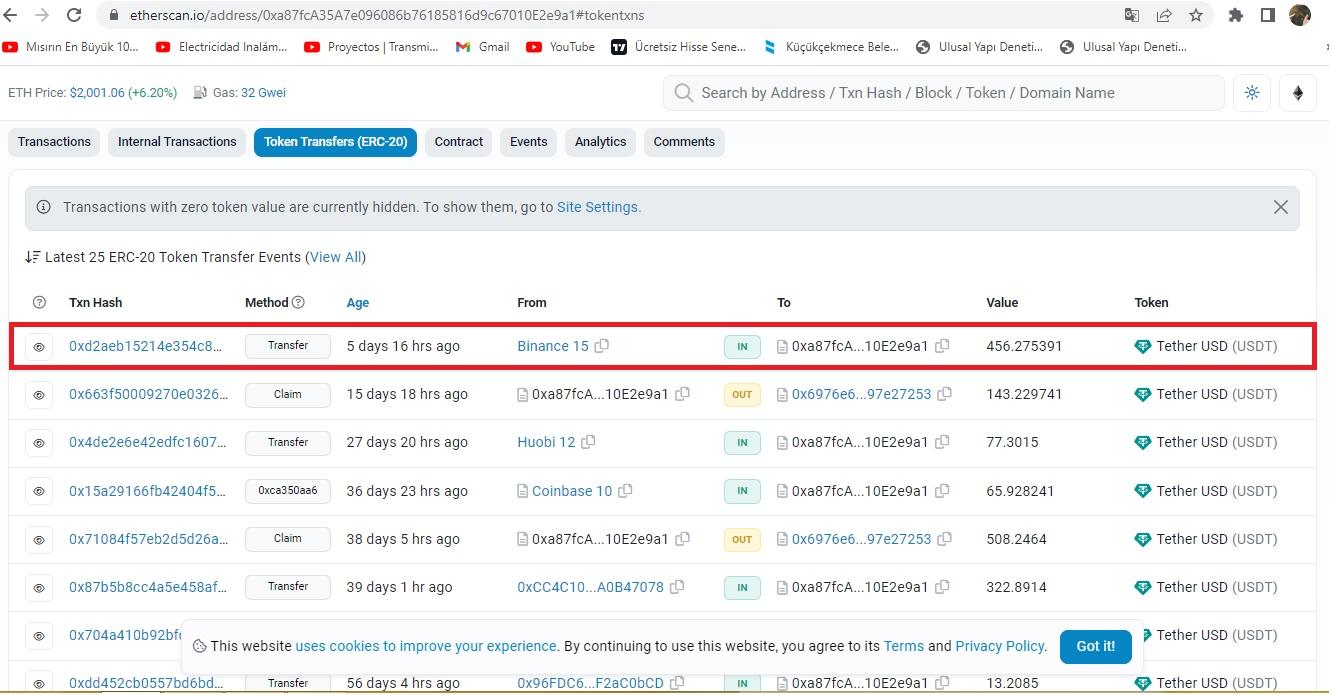Click the Method column help icon
The width and height of the screenshot is (1332, 695).
pos(298,302)
